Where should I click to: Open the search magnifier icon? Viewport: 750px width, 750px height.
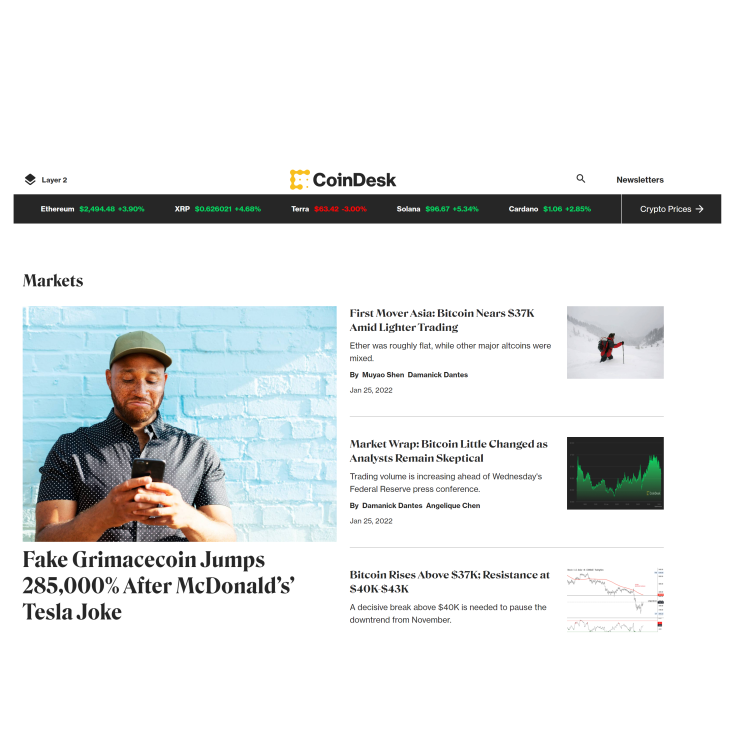click(x=581, y=179)
